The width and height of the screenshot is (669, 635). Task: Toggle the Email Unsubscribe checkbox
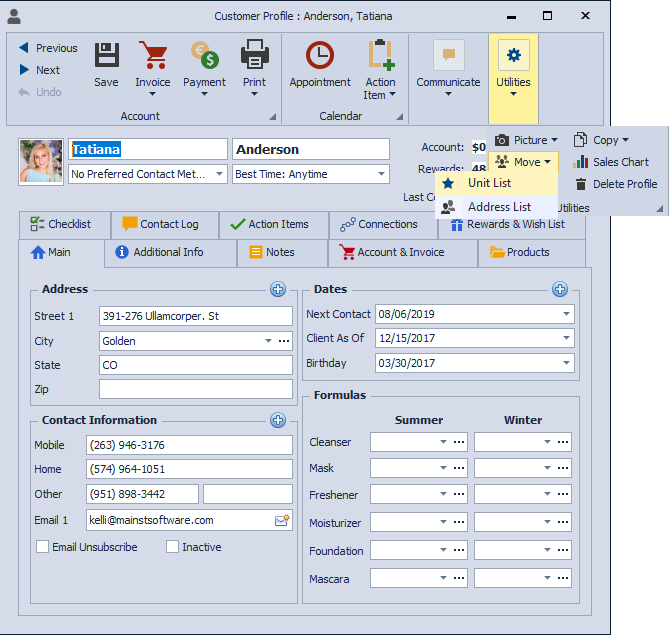point(42,547)
